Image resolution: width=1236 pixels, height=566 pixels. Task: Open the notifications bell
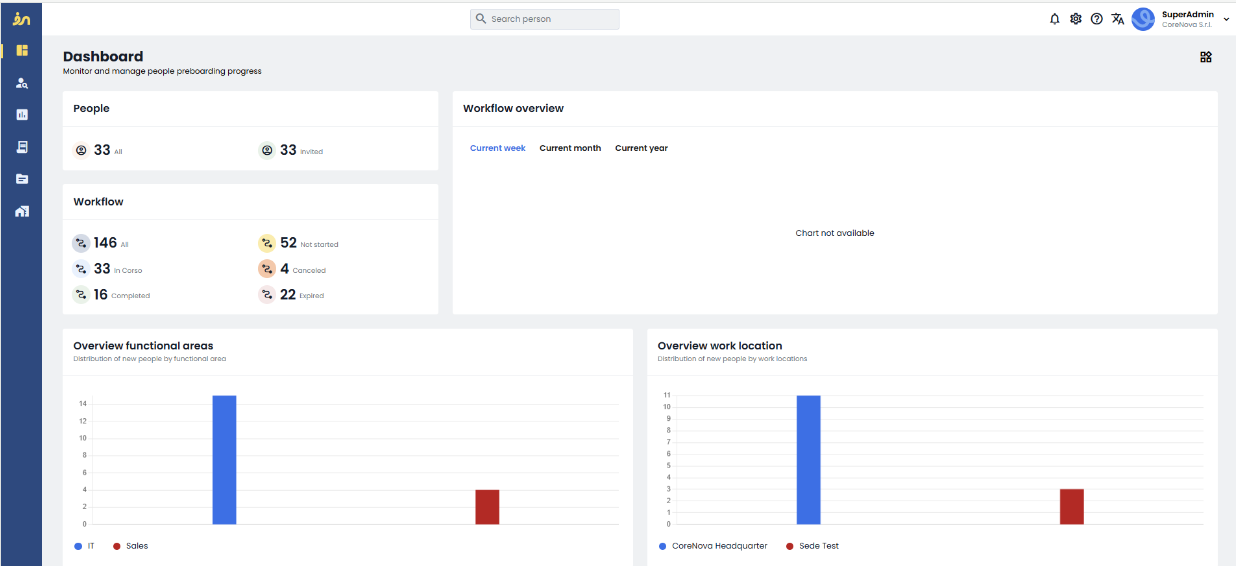pos(1055,19)
